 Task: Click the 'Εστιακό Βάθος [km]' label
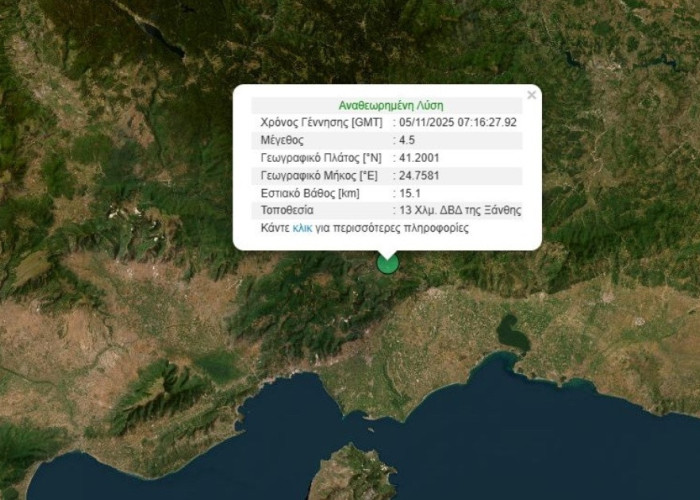310,193
